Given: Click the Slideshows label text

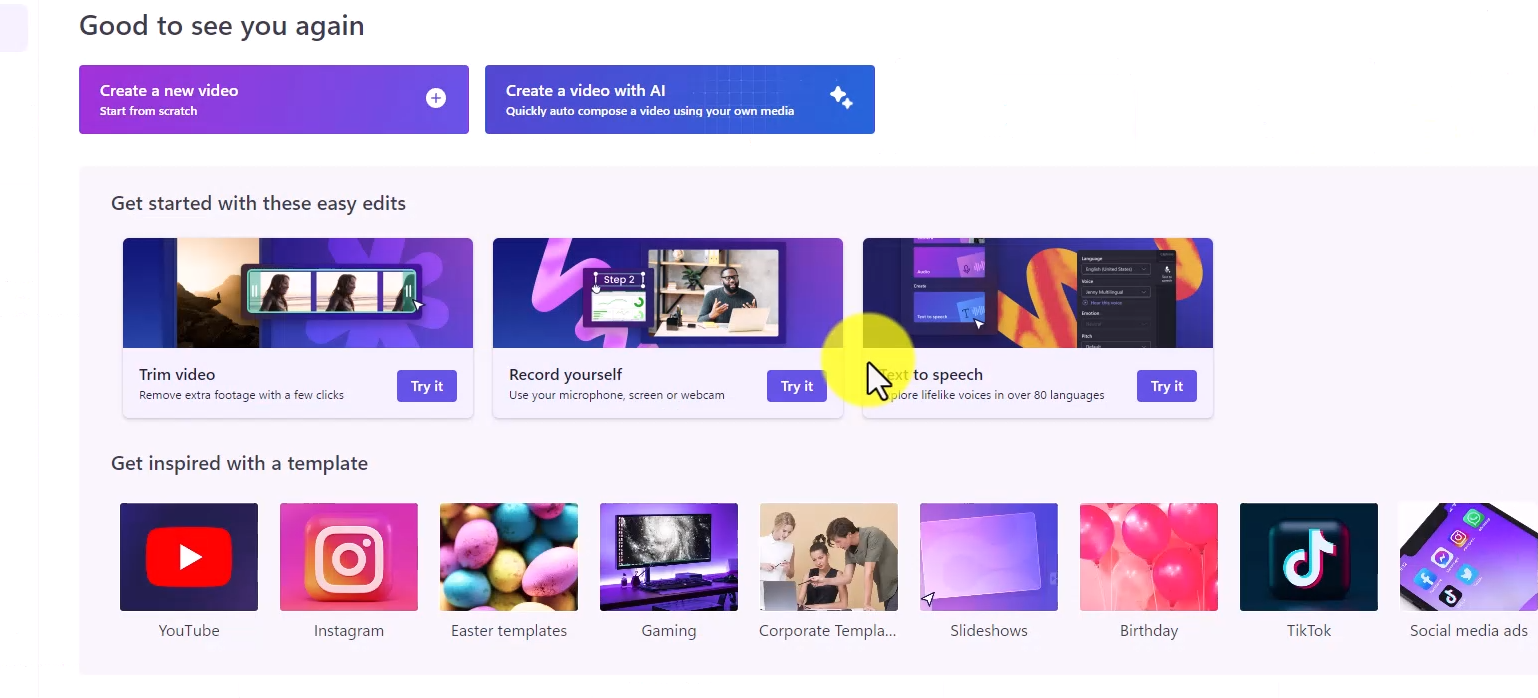Looking at the screenshot, I should [989, 631].
